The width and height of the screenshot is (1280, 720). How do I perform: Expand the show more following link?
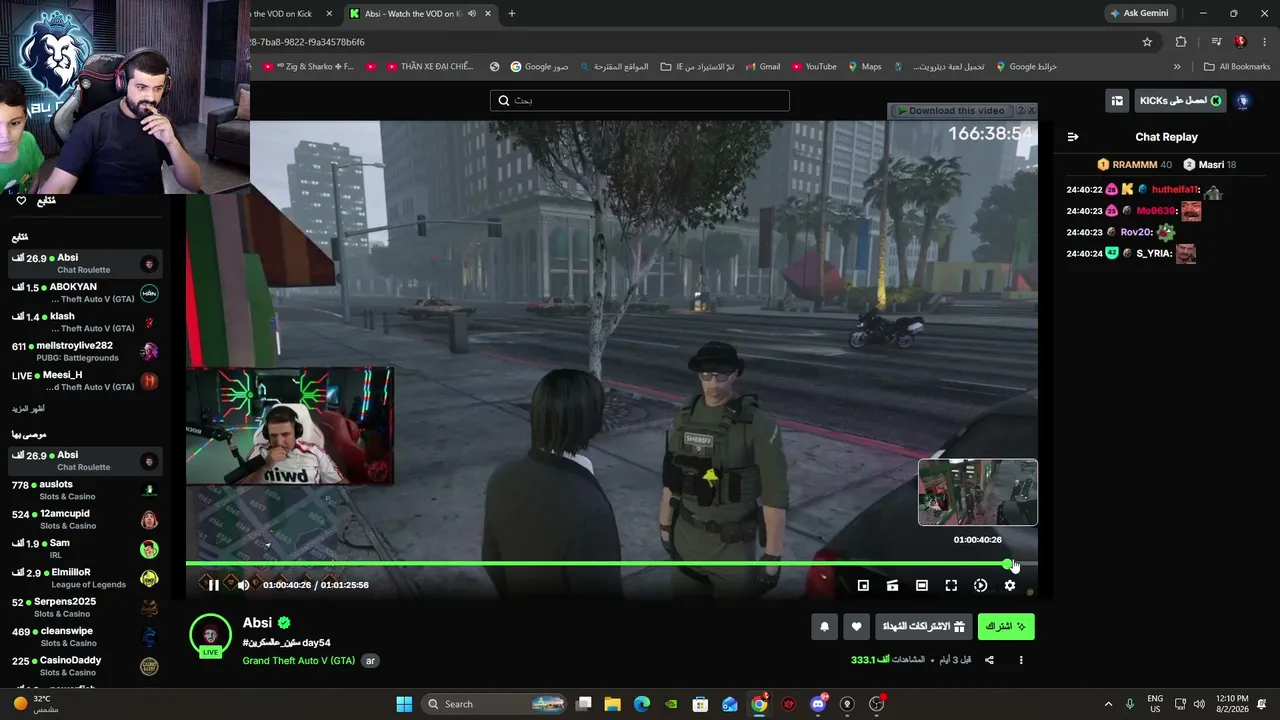[x=28, y=409]
